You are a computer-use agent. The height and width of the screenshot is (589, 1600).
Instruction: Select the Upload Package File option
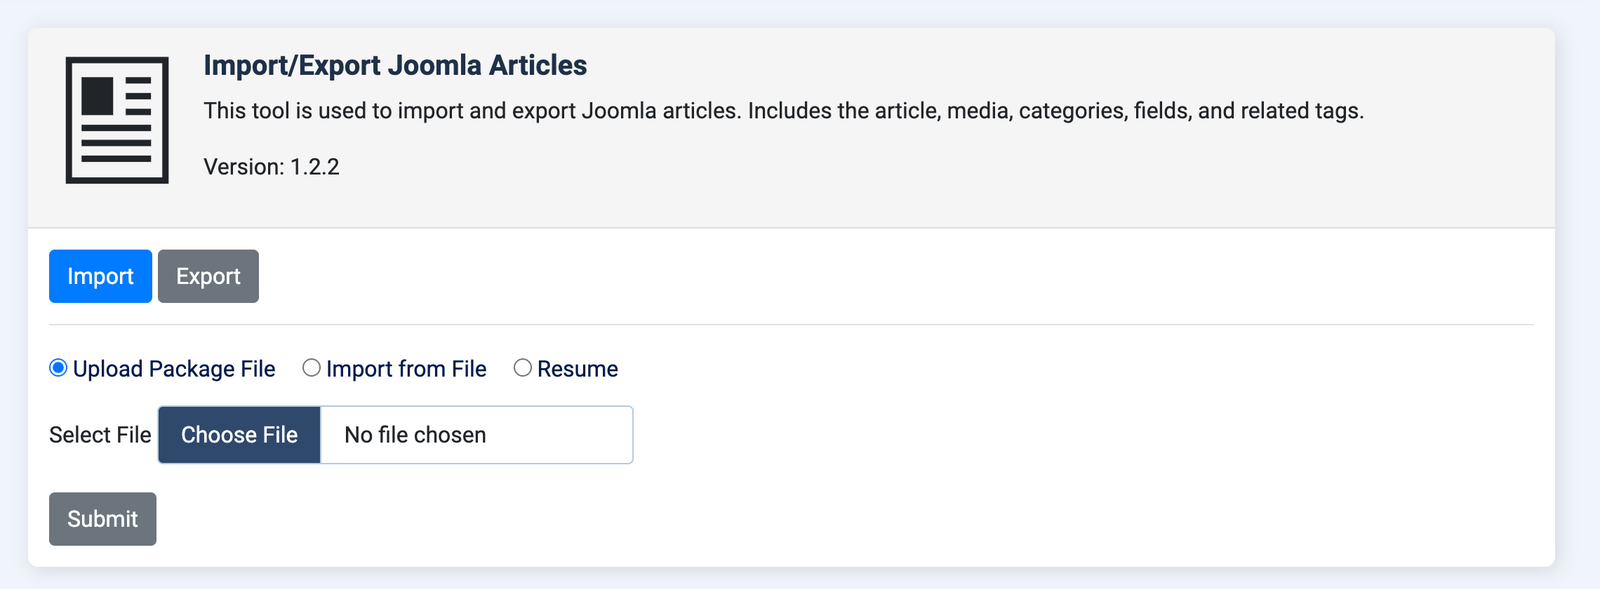59,368
